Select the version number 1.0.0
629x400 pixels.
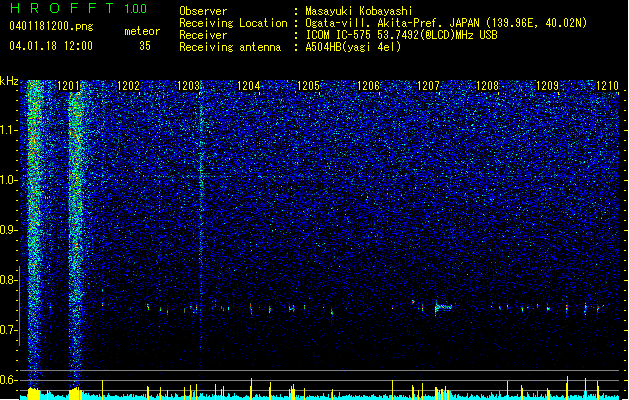[136, 9]
